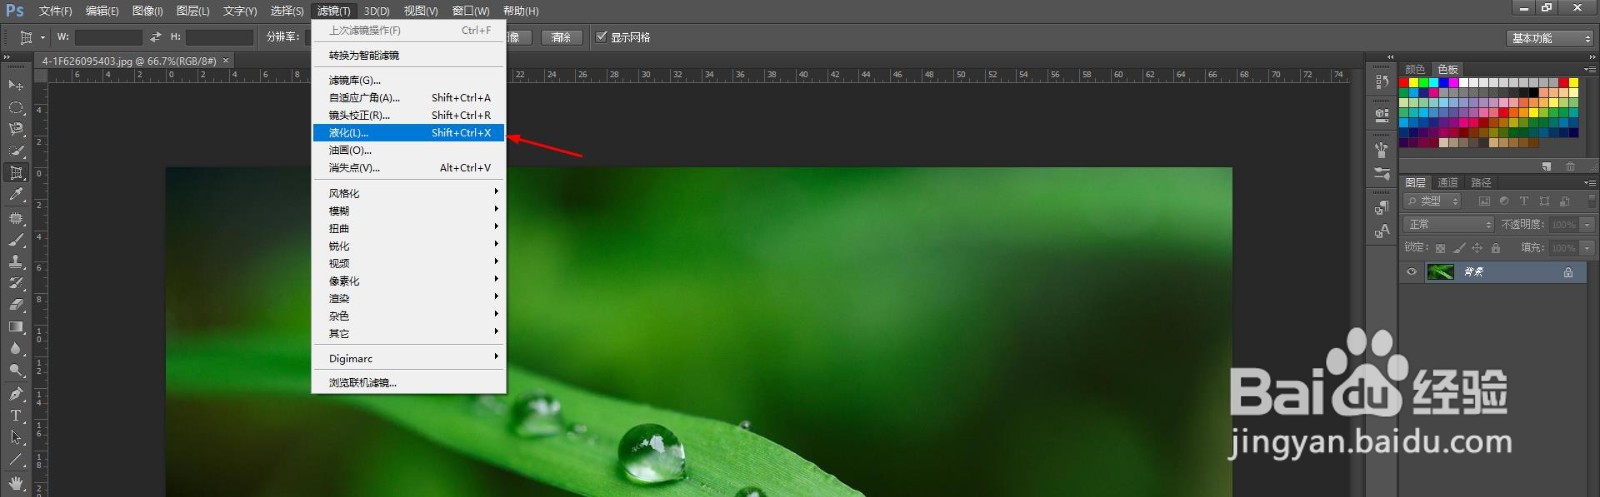Open the Image menu
Image resolution: width=1600 pixels, height=497 pixels.
[147, 11]
